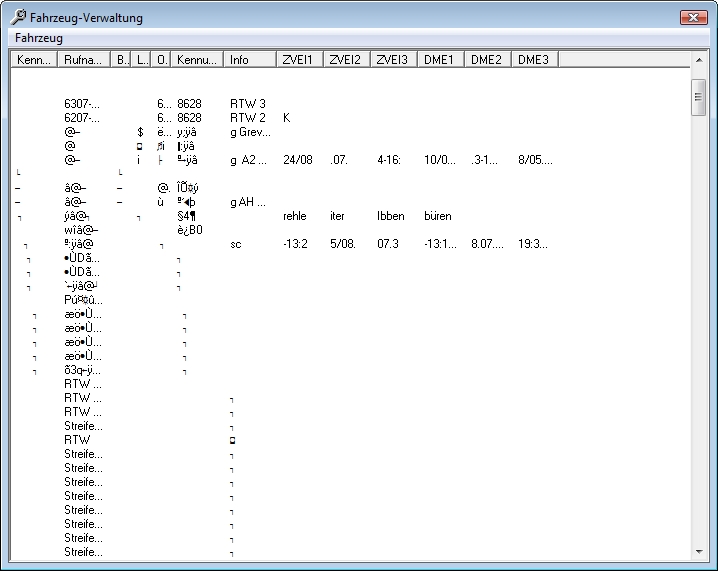Click the Fahrzeug-Verwaltung title bar app icon
Screen dimensions: 718x571
pos(18,18)
